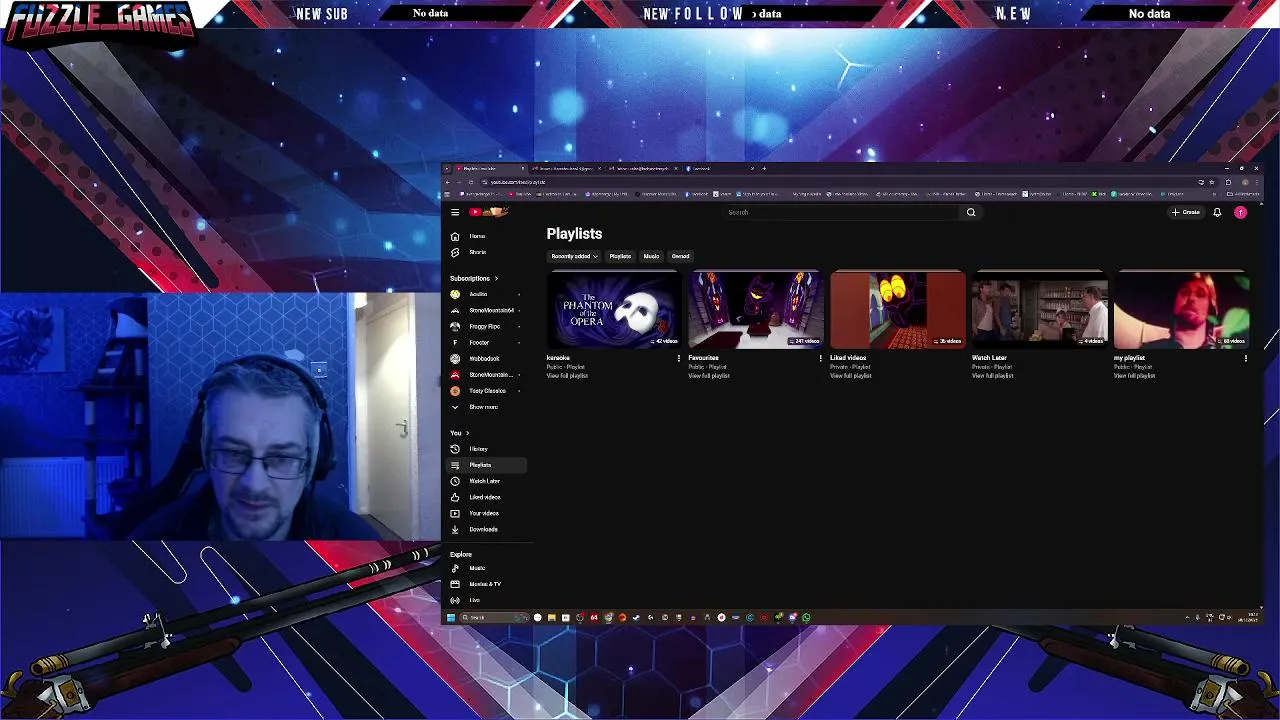Open Downloads in sidebar
This screenshot has width=1280, height=720.
(485, 529)
